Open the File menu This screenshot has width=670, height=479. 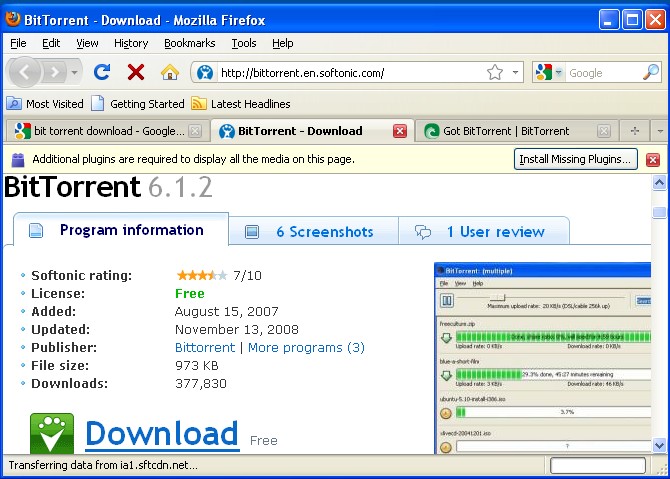pos(18,43)
